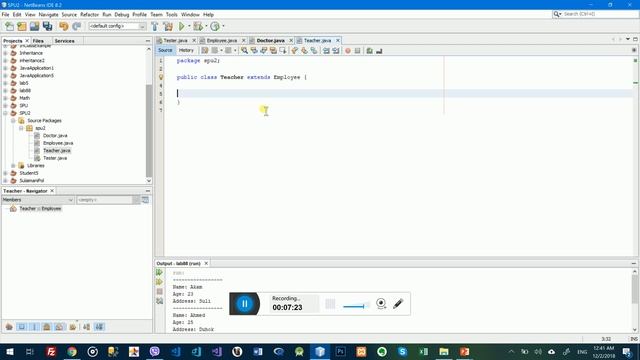
Task: Open the Tools menu
Action: point(171,14)
